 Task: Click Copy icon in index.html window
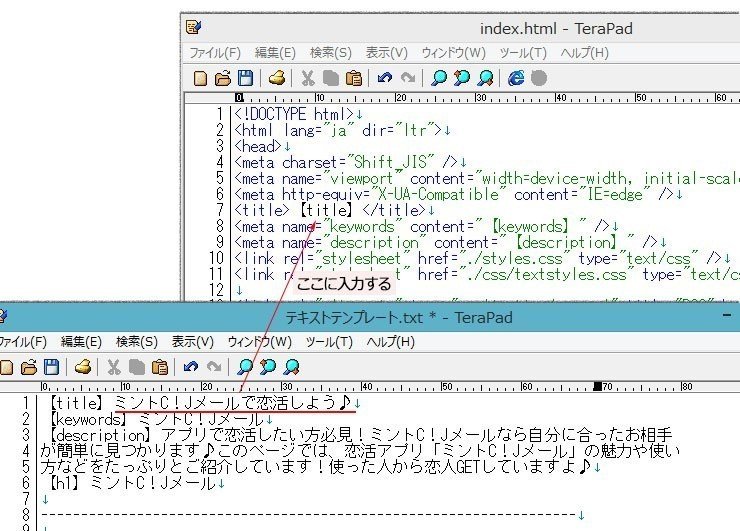point(330,78)
